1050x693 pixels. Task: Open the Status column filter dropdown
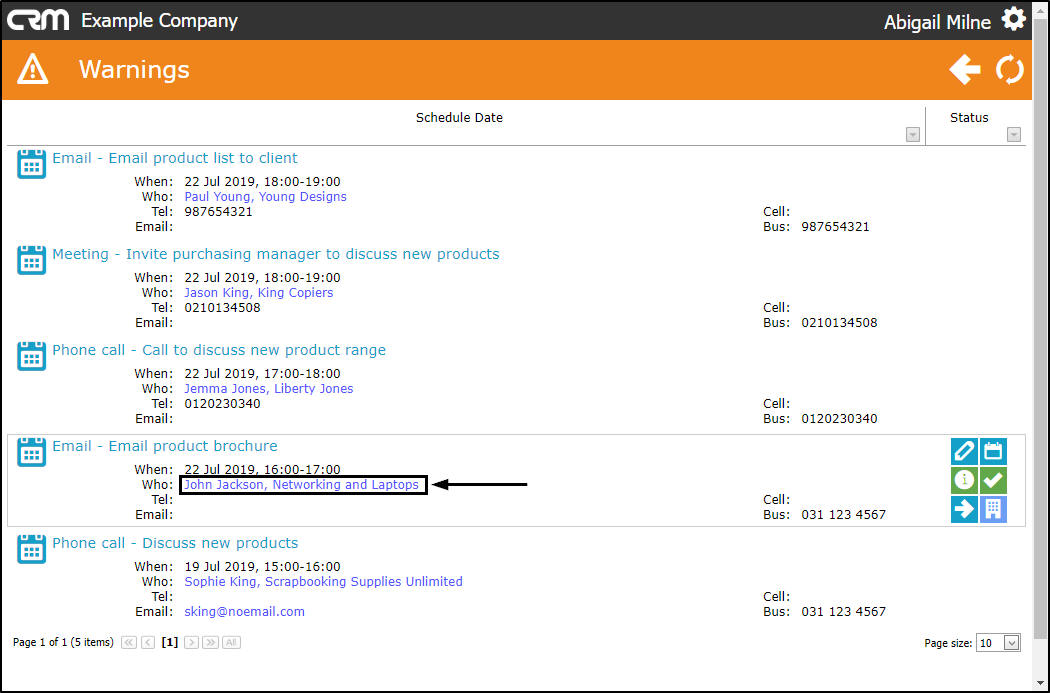point(1014,135)
